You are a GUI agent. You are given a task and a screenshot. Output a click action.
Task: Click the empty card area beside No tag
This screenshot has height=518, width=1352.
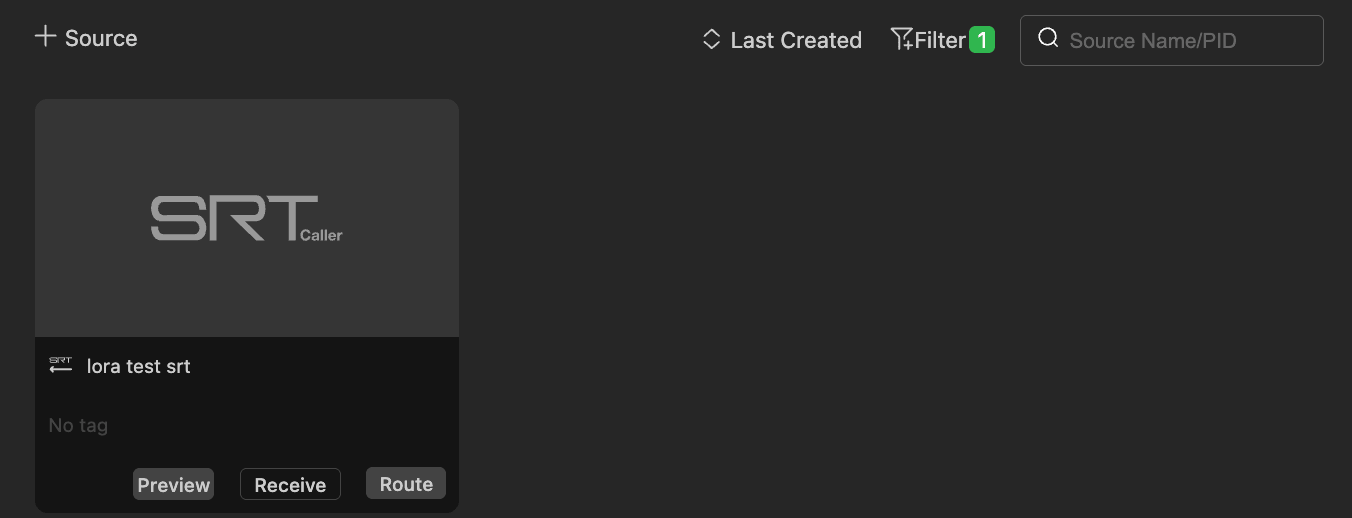280,425
